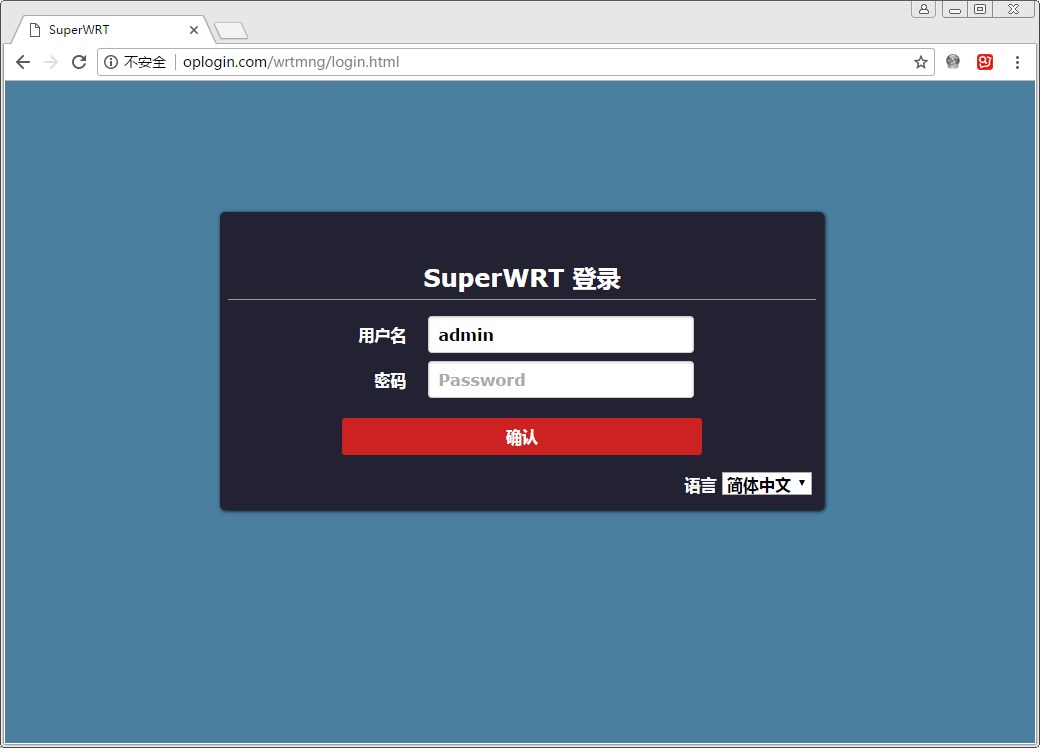Click the 用户名 label
Image resolution: width=1040 pixels, height=748 pixels.
click(382, 336)
